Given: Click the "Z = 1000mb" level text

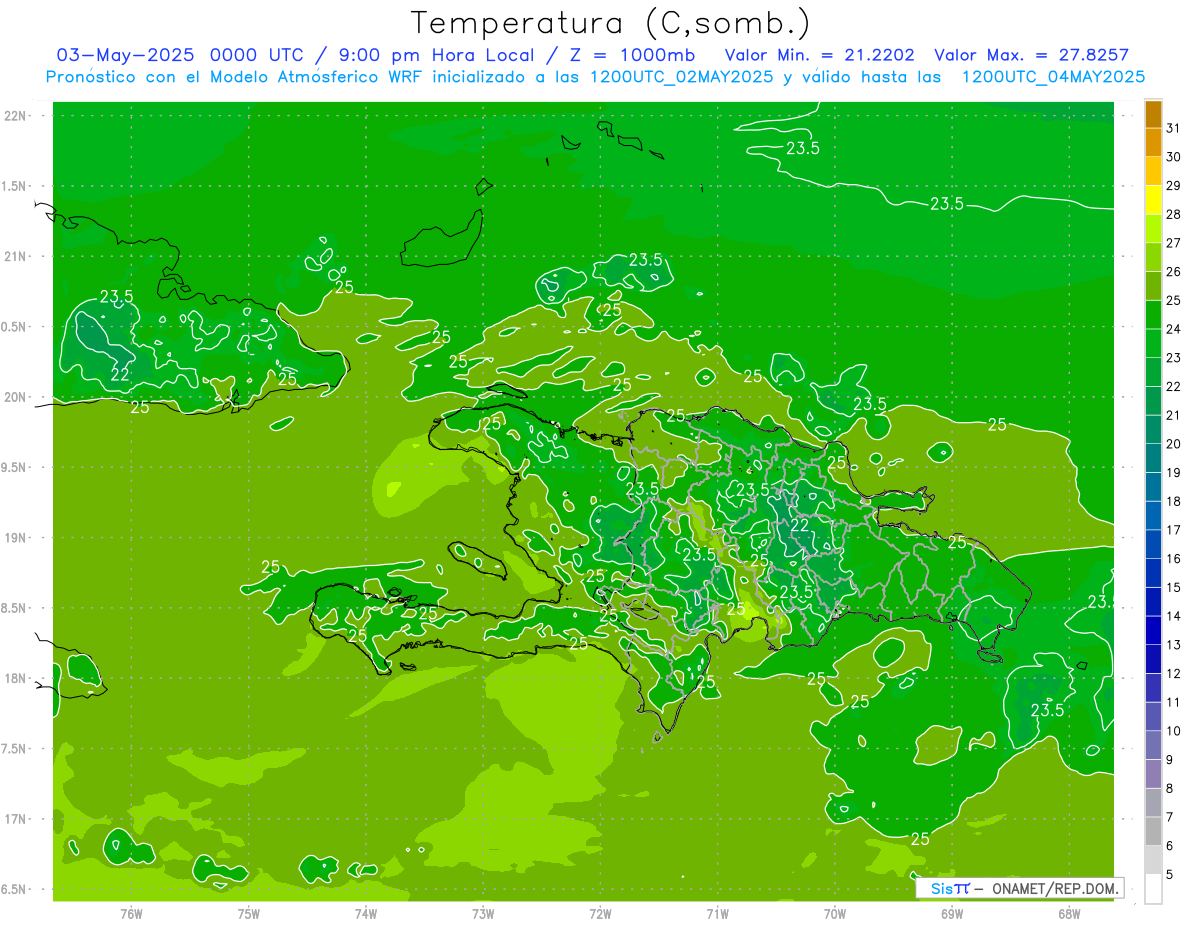Looking at the screenshot, I should coord(632,55).
